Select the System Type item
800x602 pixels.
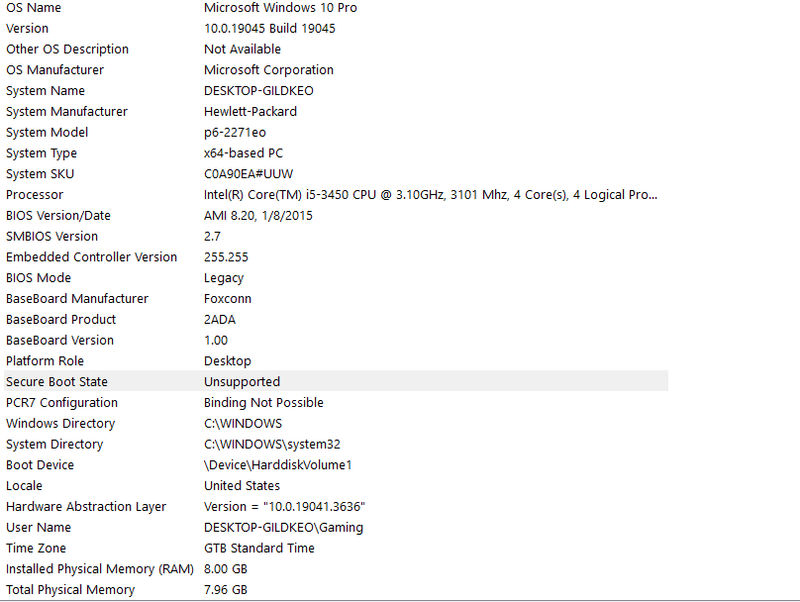[x=41, y=154]
